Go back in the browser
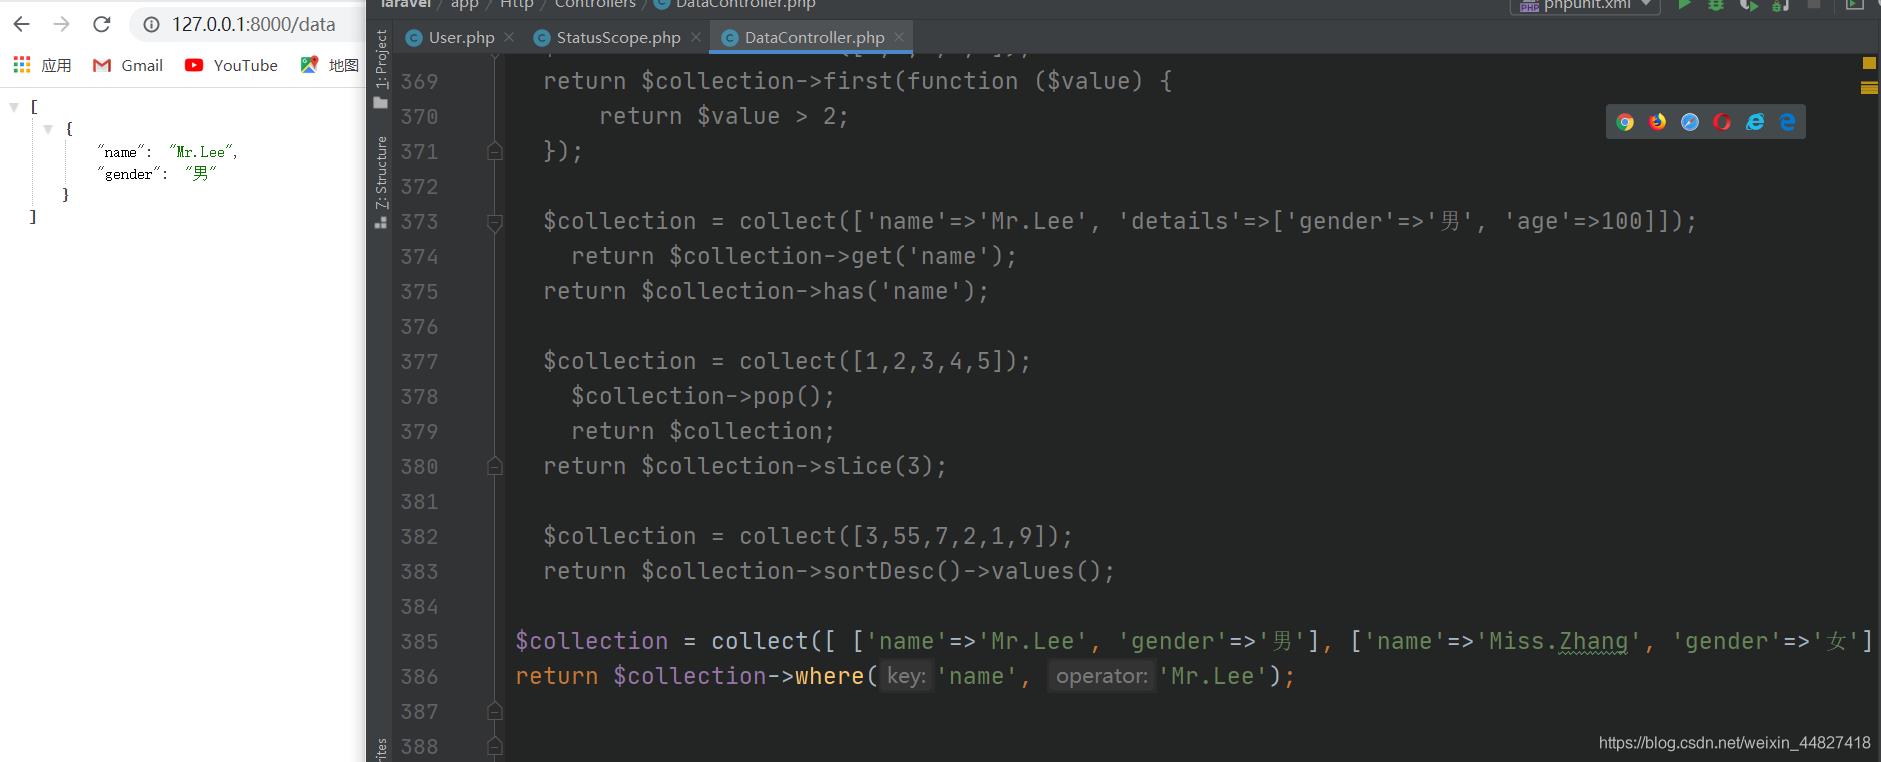This screenshot has width=1881, height=762. pos(22,24)
